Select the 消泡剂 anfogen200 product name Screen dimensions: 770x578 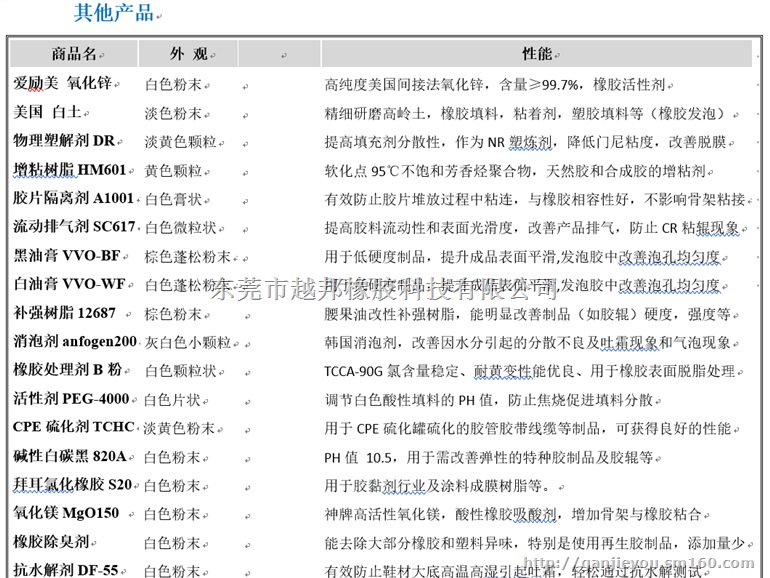[x=75, y=342]
